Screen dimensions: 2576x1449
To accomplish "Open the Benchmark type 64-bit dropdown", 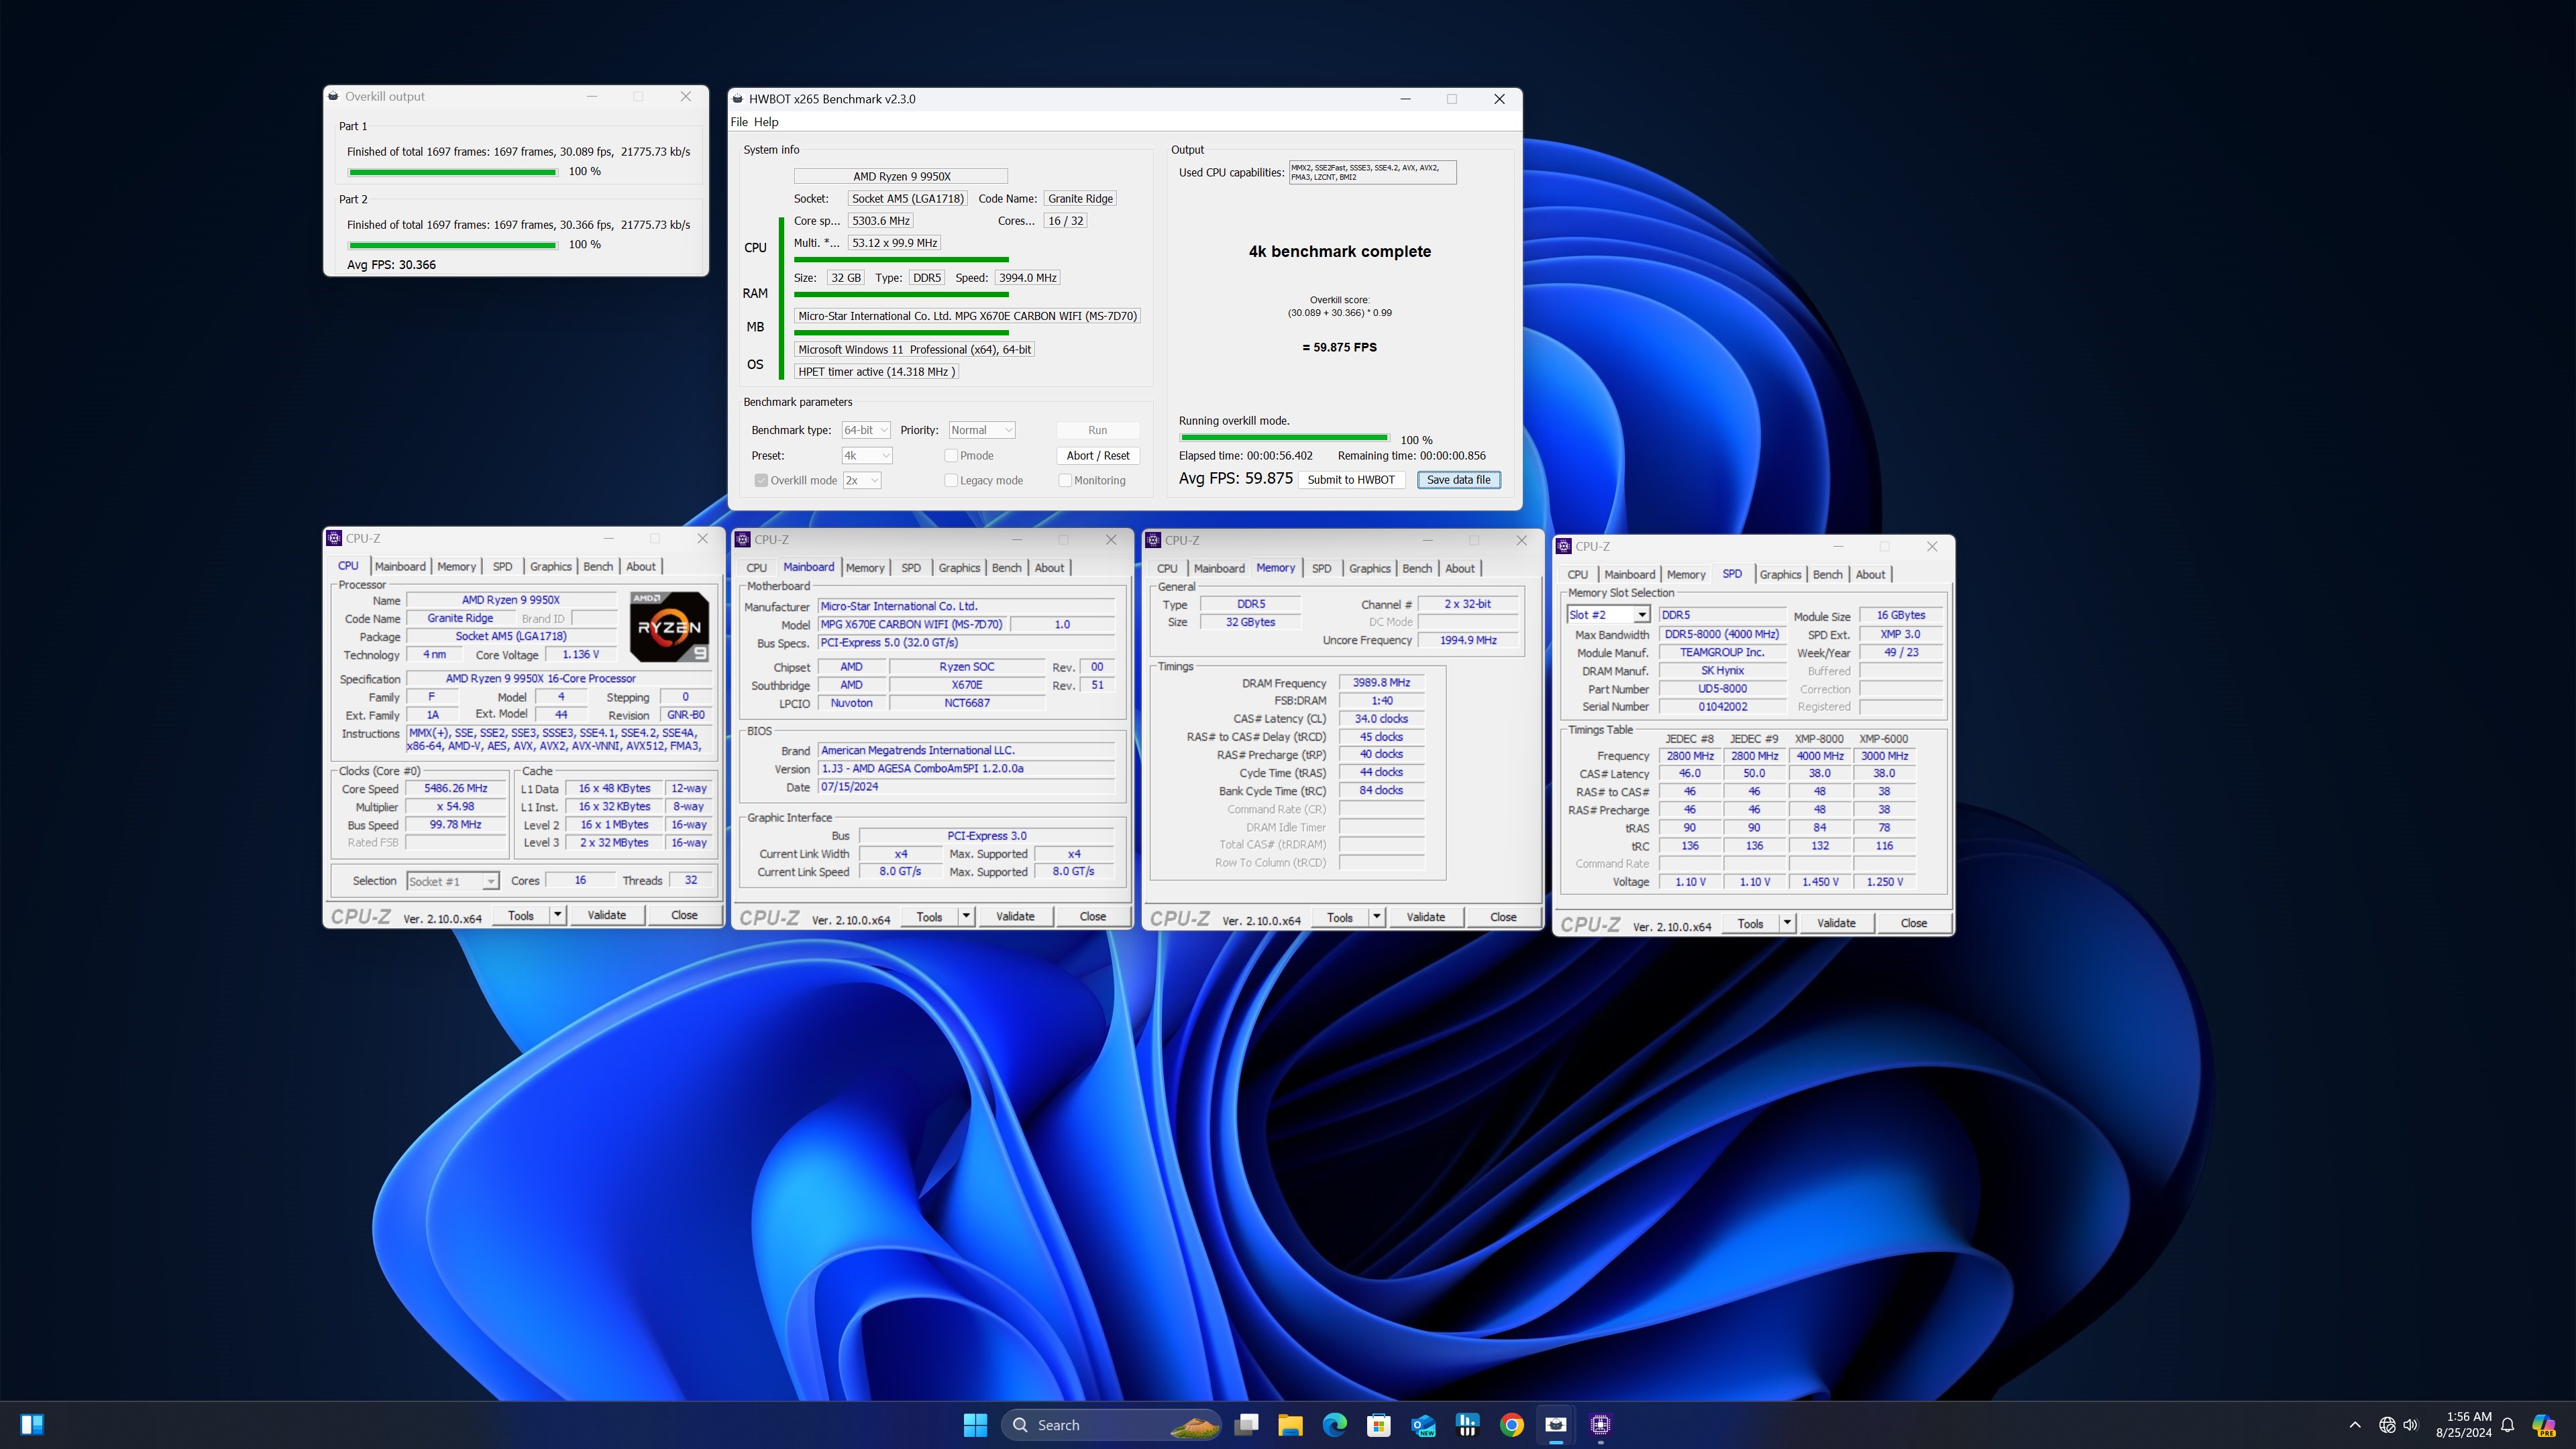I will (x=866, y=430).
